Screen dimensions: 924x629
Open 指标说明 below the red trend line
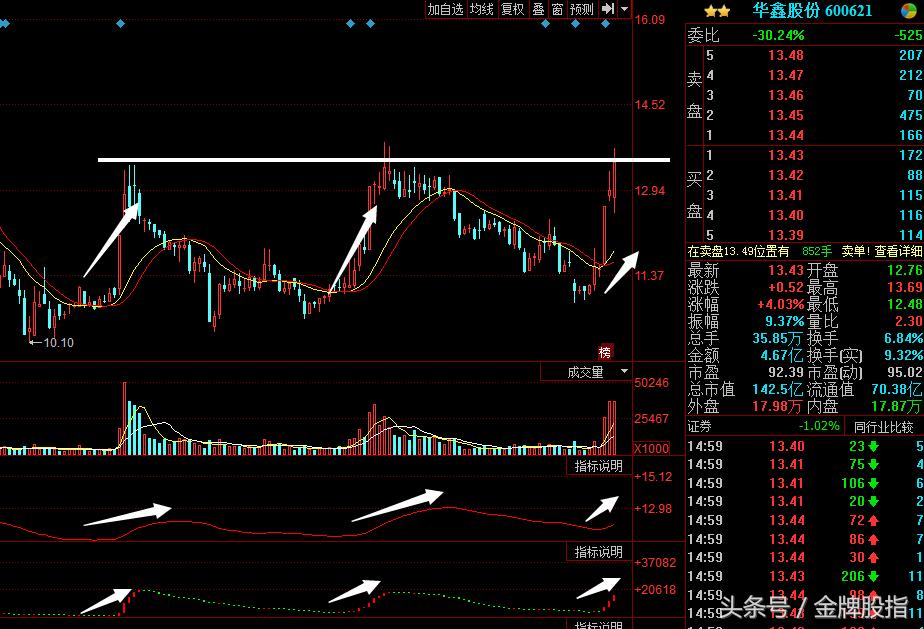598,552
